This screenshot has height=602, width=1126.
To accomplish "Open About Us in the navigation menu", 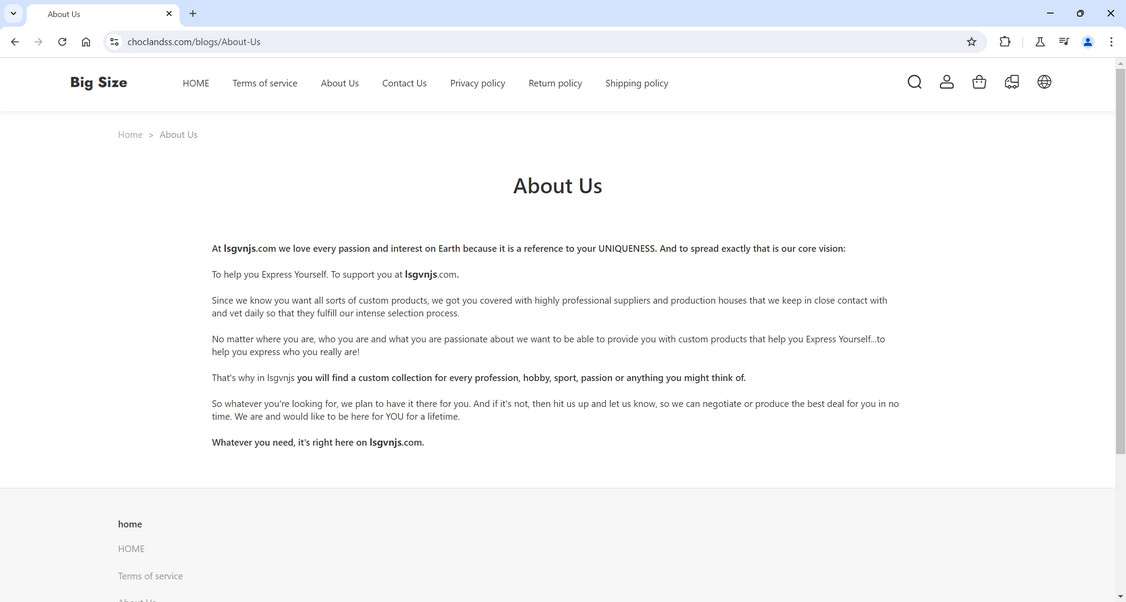I will click(x=339, y=83).
